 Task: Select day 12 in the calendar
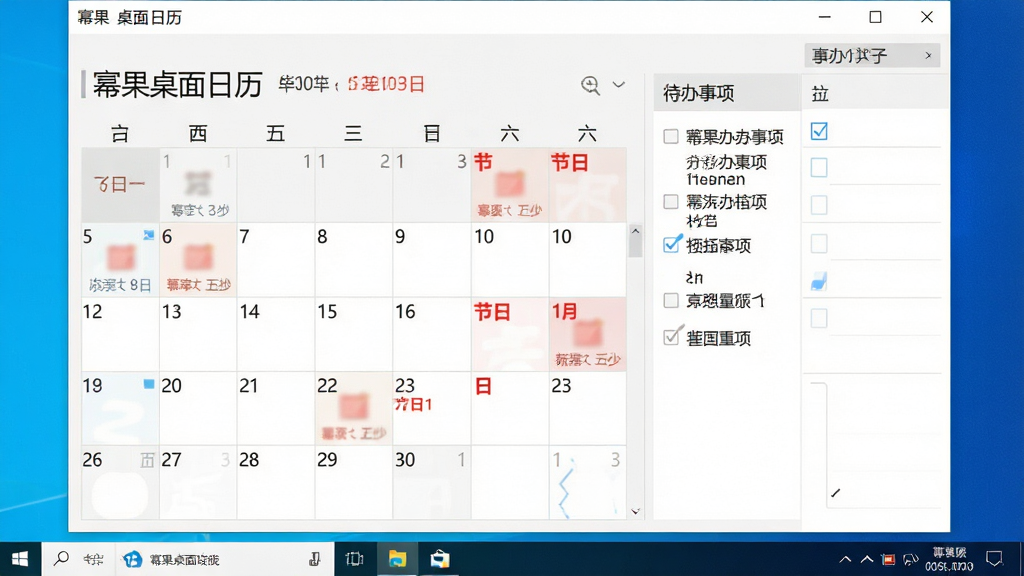[120, 334]
